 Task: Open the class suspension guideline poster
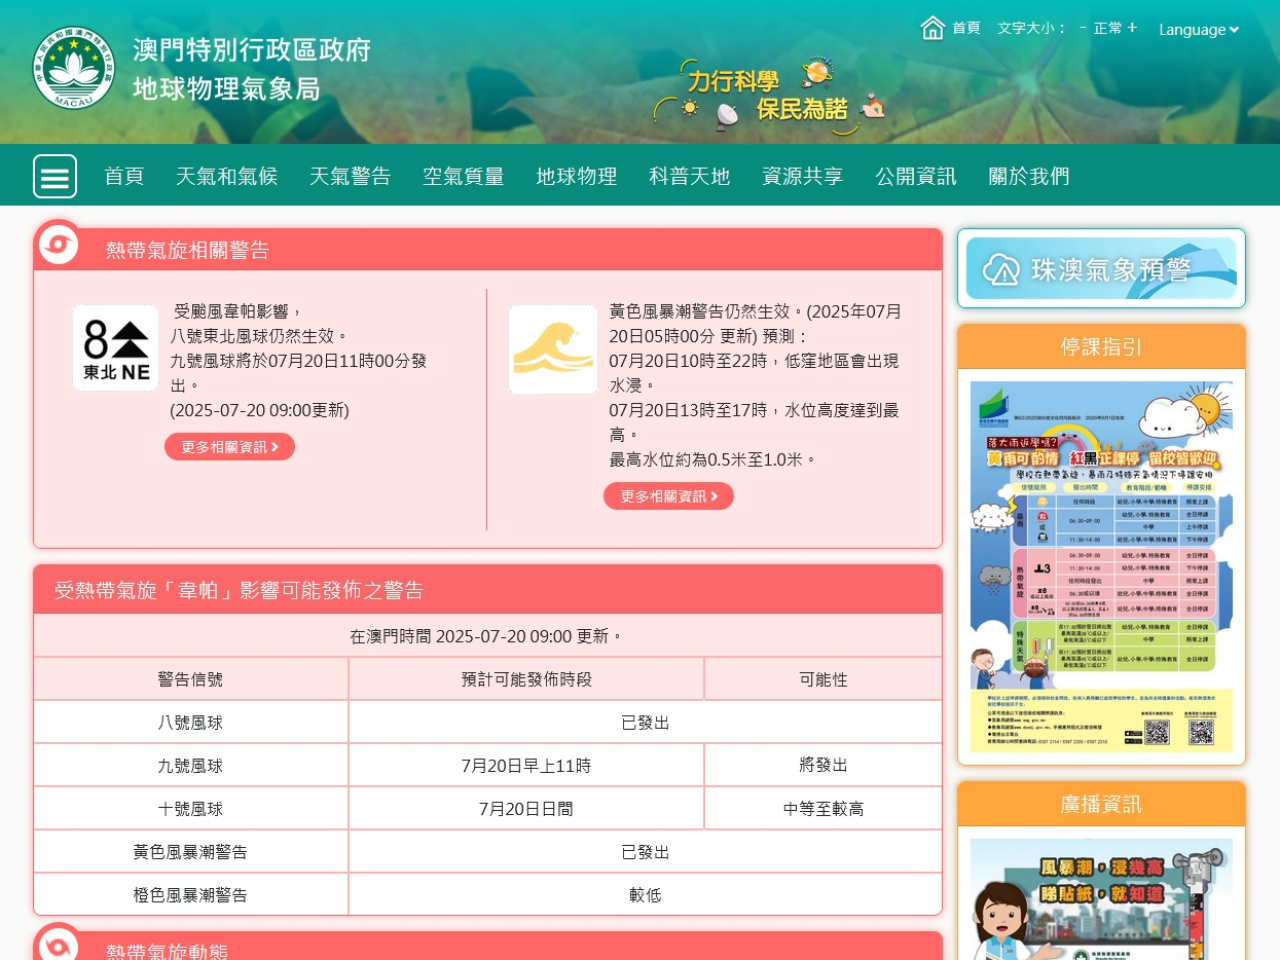(x=1101, y=566)
